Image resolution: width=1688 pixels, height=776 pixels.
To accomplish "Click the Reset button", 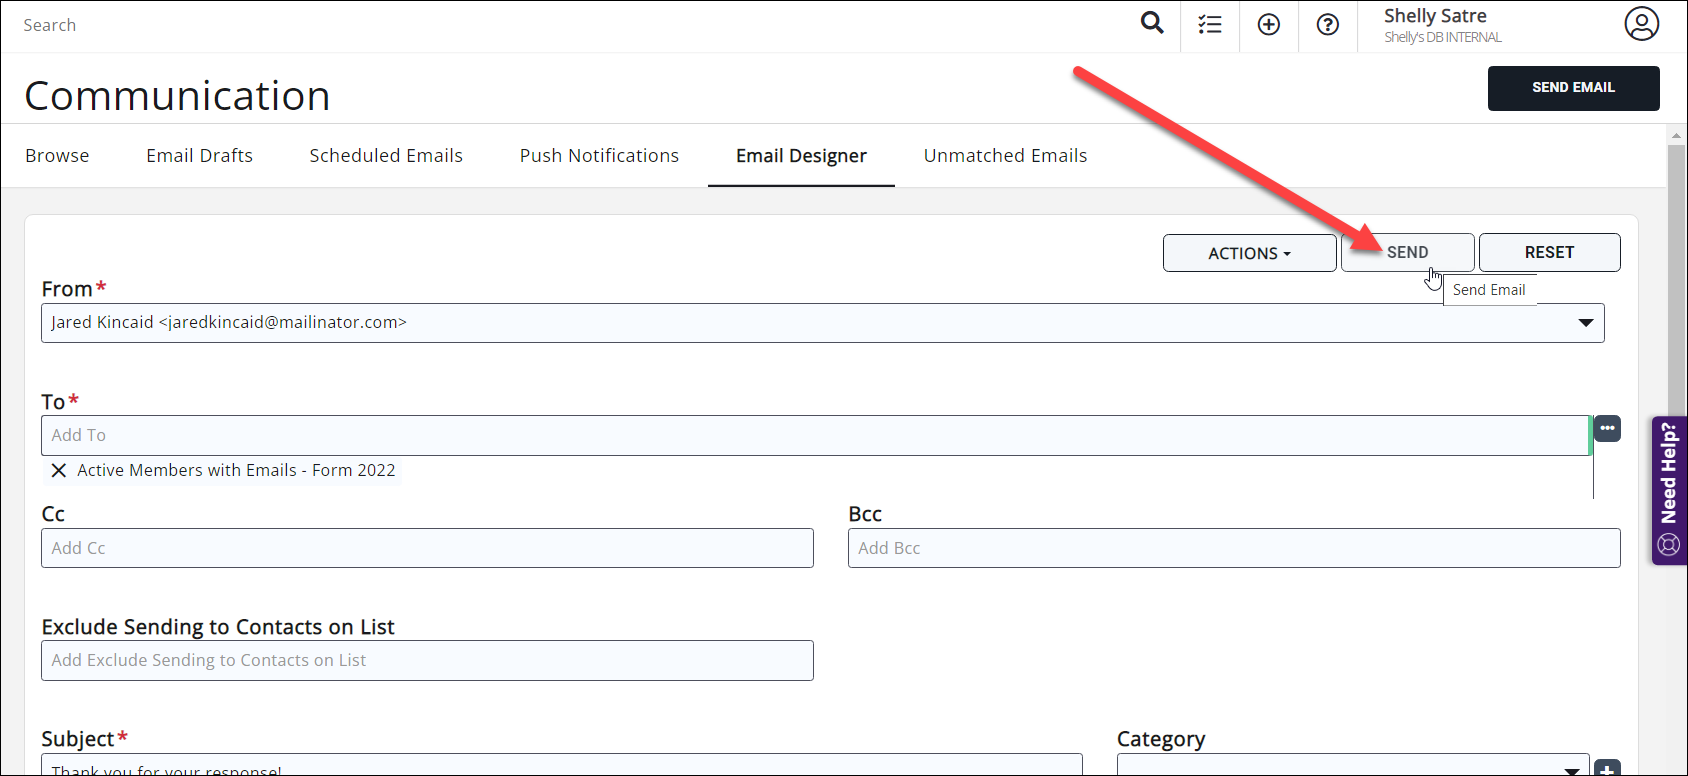I will coord(1549,253).
